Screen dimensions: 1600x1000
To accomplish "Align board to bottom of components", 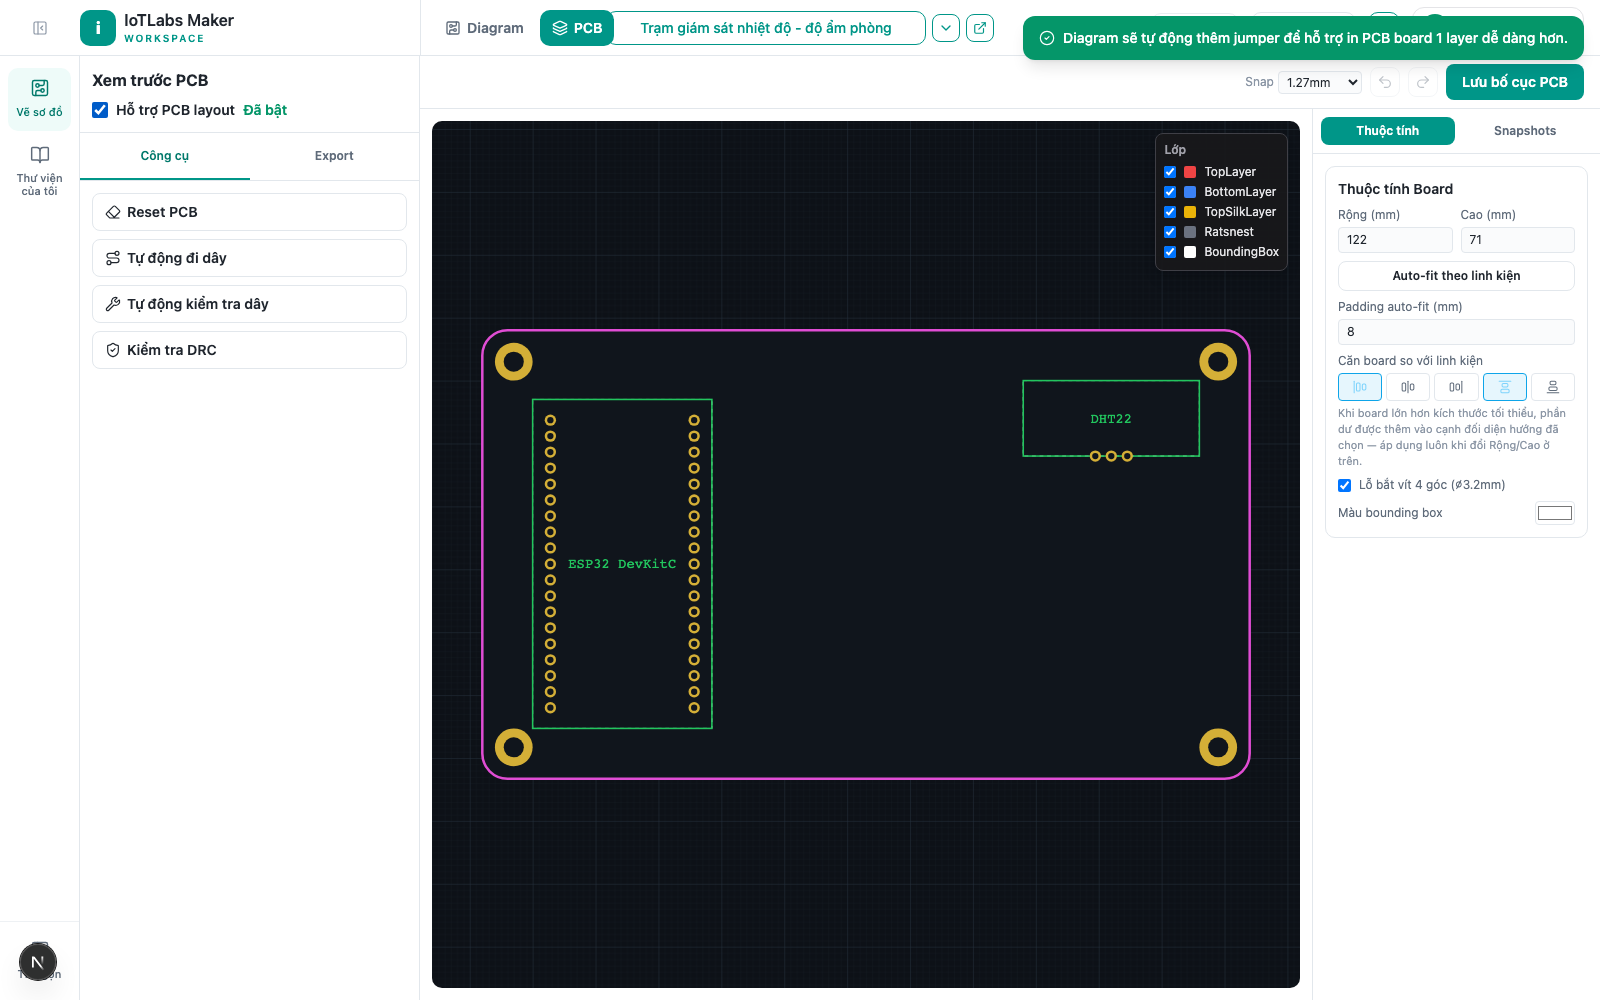I will (1553, 387).
